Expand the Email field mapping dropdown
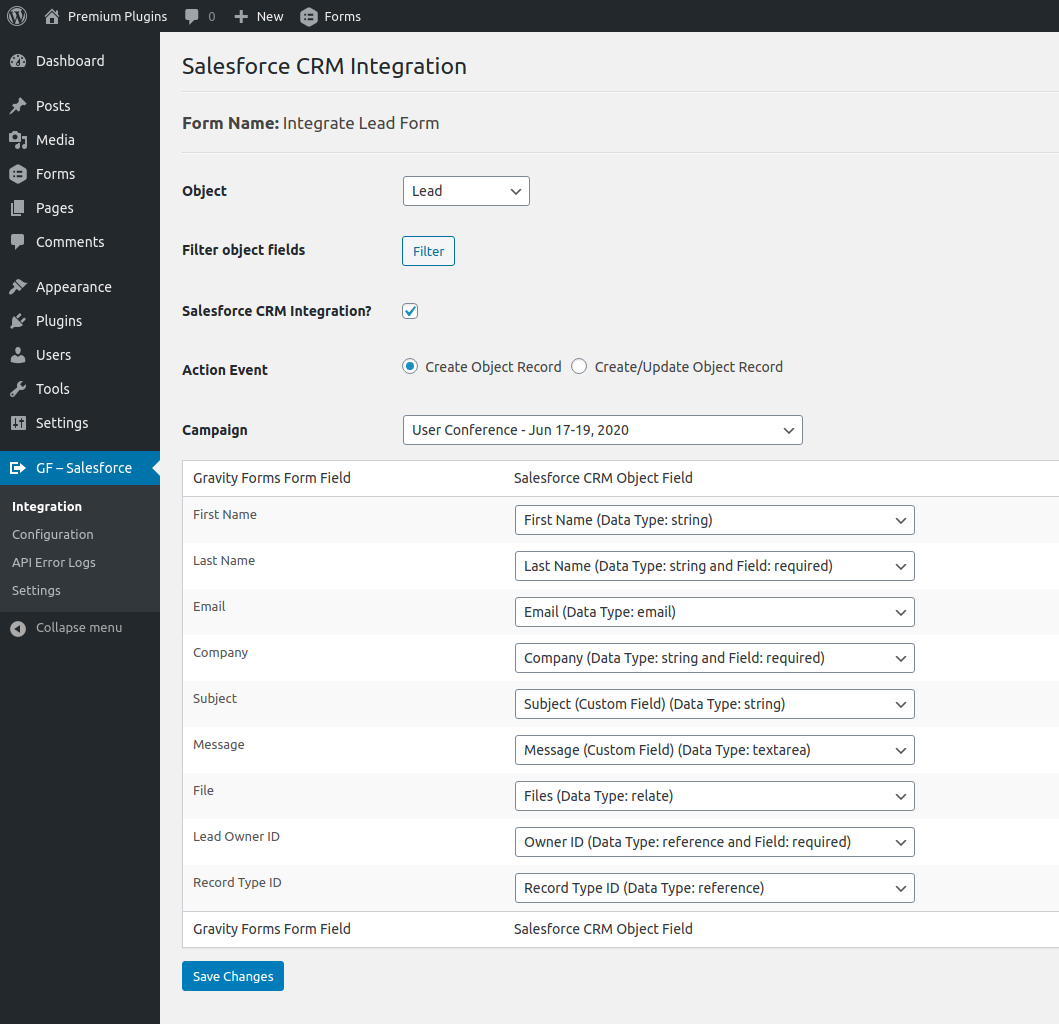1059x1024 pixels. click(715, 612)
